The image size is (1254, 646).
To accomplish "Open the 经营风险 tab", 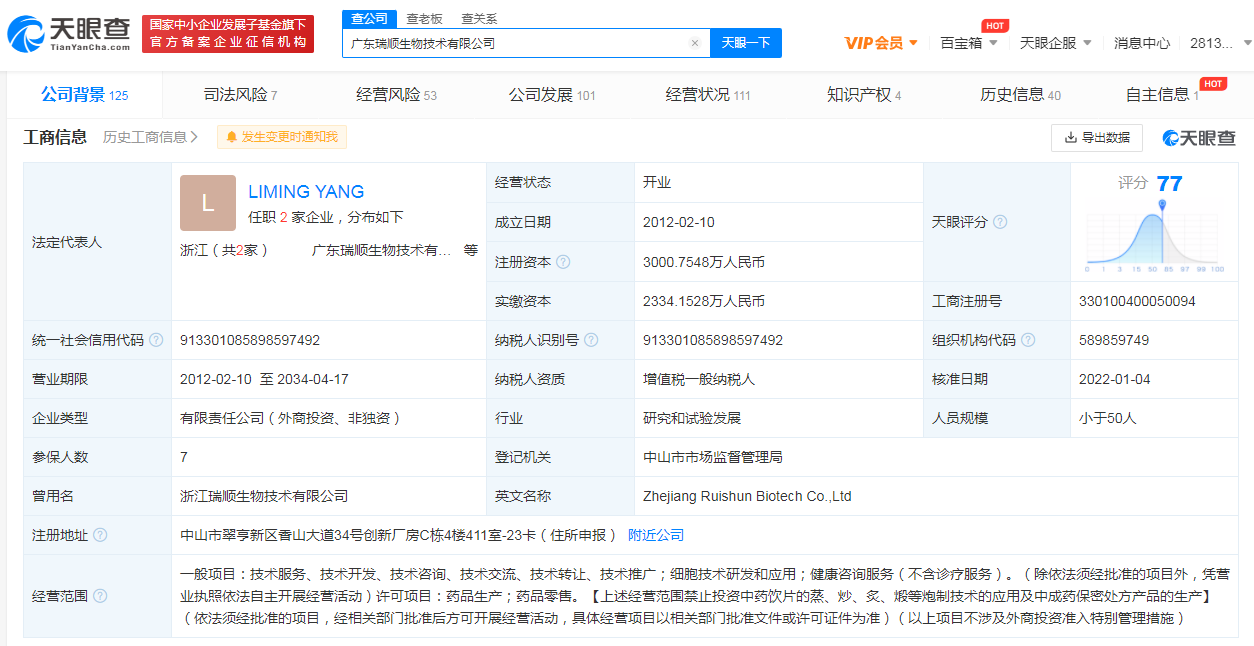I will [x=397, y=95].
